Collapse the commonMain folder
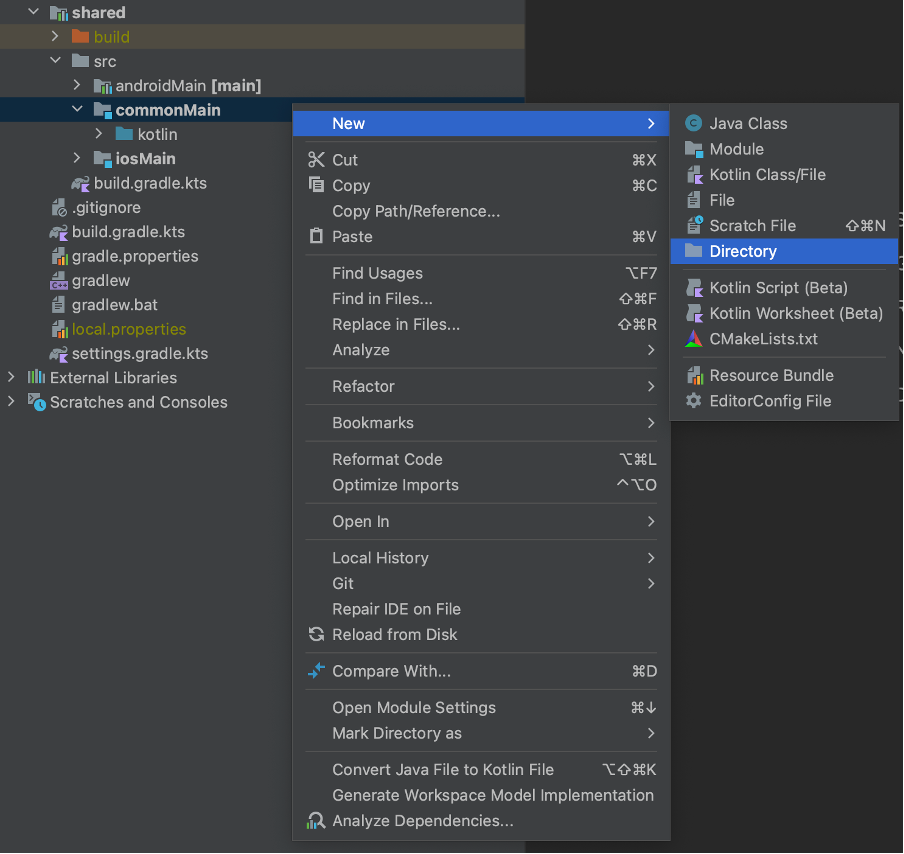Image resolution: width=904 pixels, height=854 pixels. [x=77, y=109]
